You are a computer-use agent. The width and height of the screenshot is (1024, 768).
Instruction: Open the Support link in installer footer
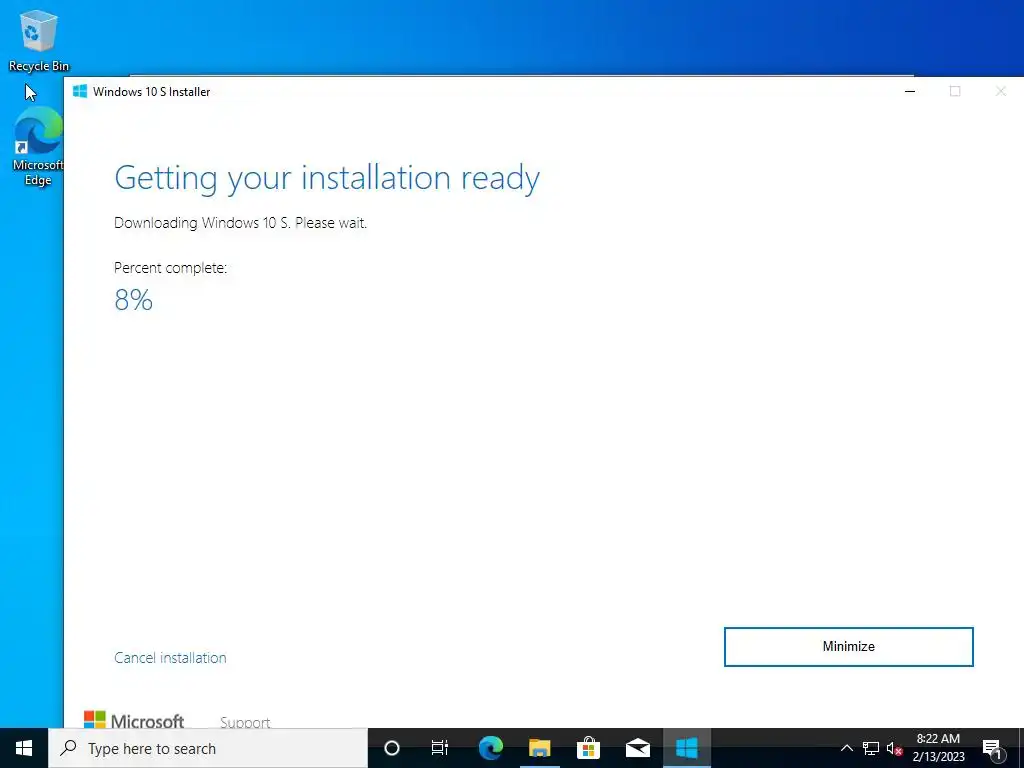click(245, 722)
